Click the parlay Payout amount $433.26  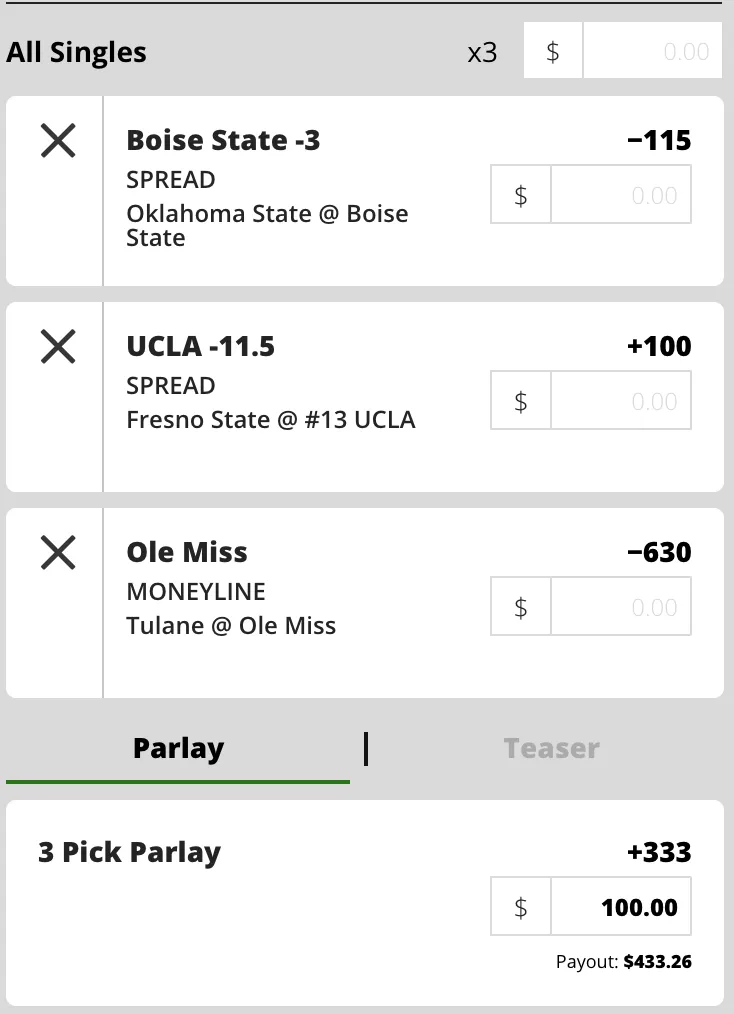[657, 963]
